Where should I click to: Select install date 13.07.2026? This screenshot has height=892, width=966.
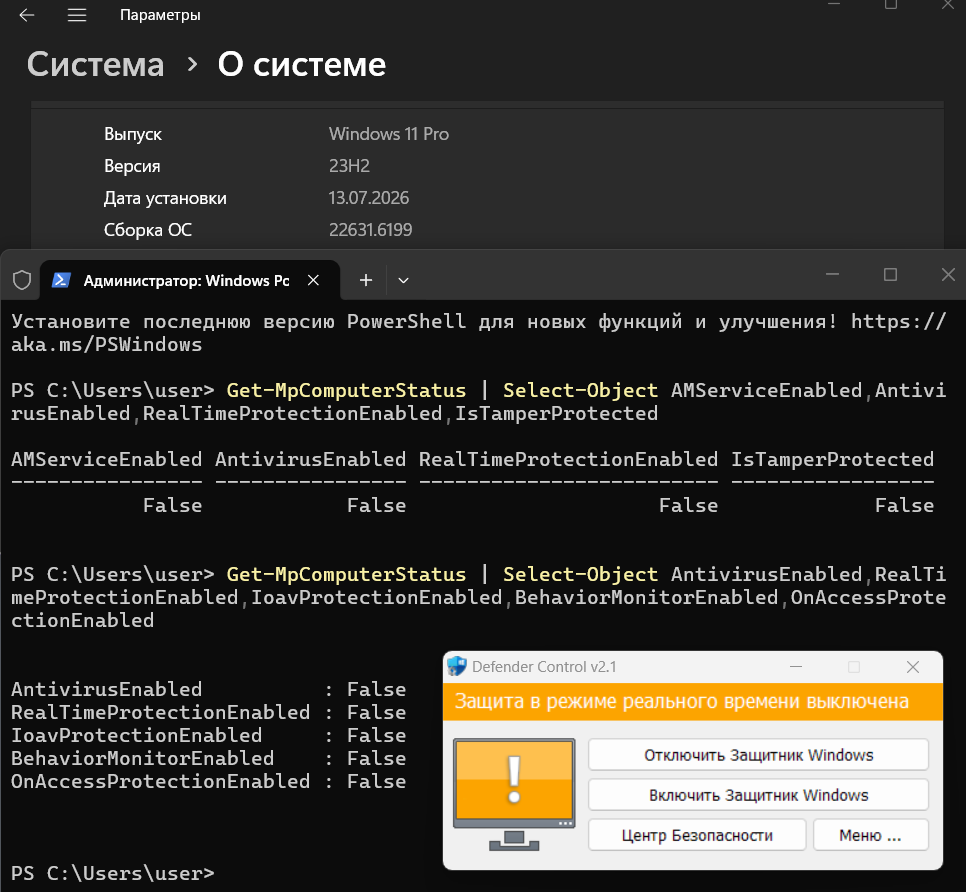tap(368, 198)
